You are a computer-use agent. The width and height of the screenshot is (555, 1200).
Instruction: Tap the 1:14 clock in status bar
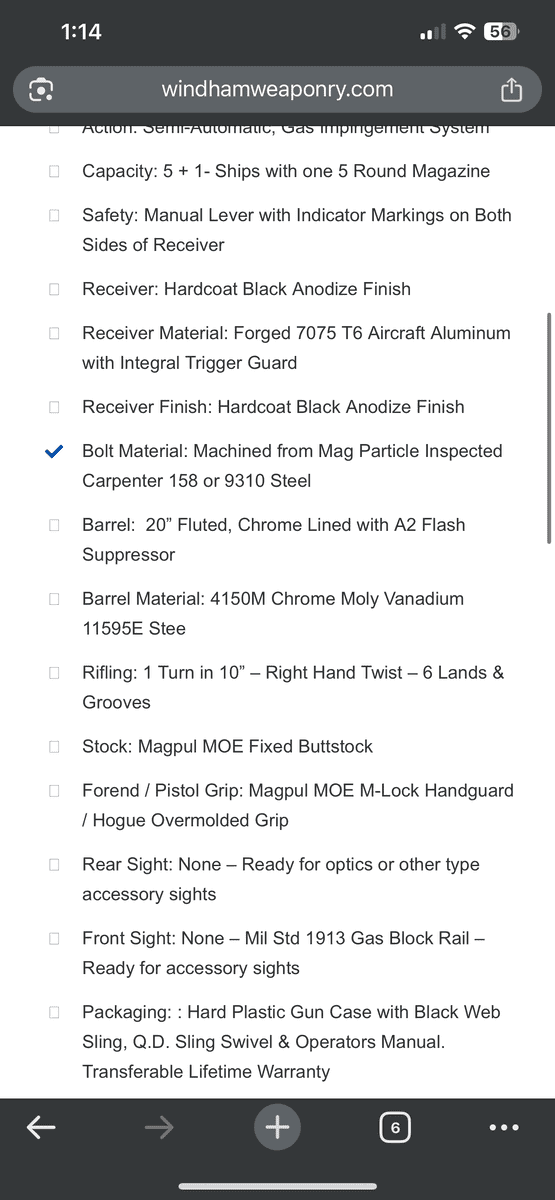coord(81,31)
